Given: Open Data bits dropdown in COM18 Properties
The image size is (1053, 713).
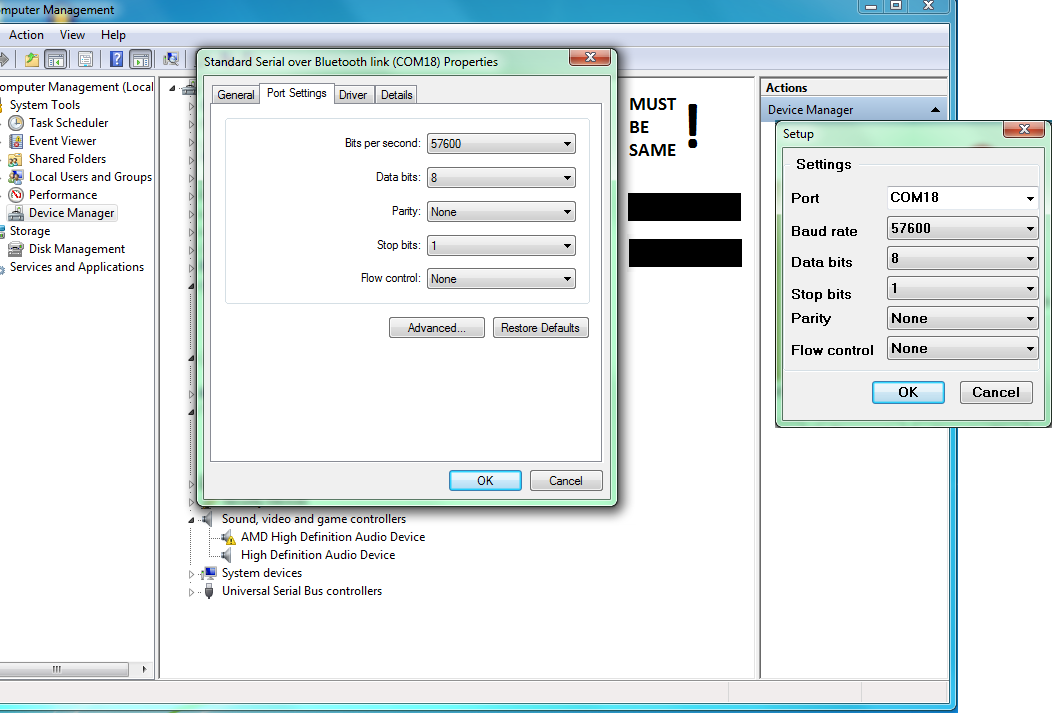Looking at the screenshot, I should tap(501, 178).
